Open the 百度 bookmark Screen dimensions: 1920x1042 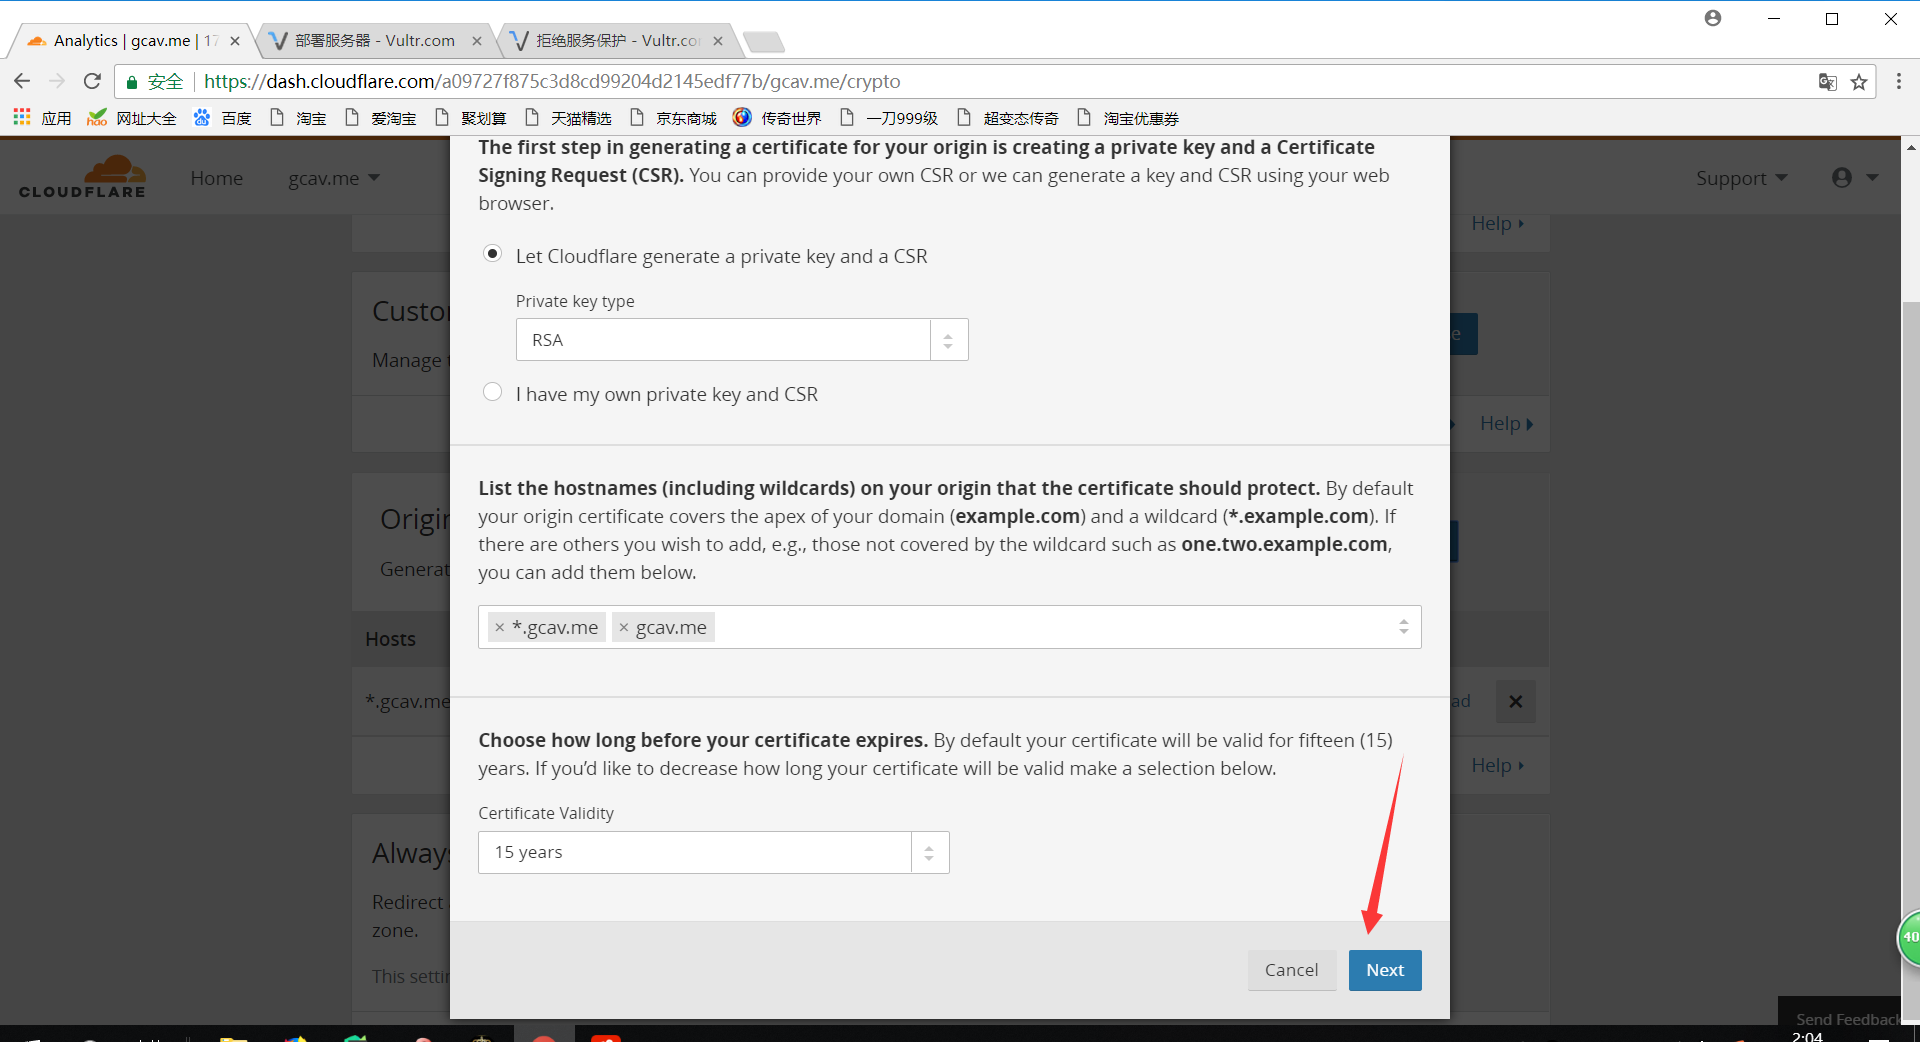[x=223, y=118]
